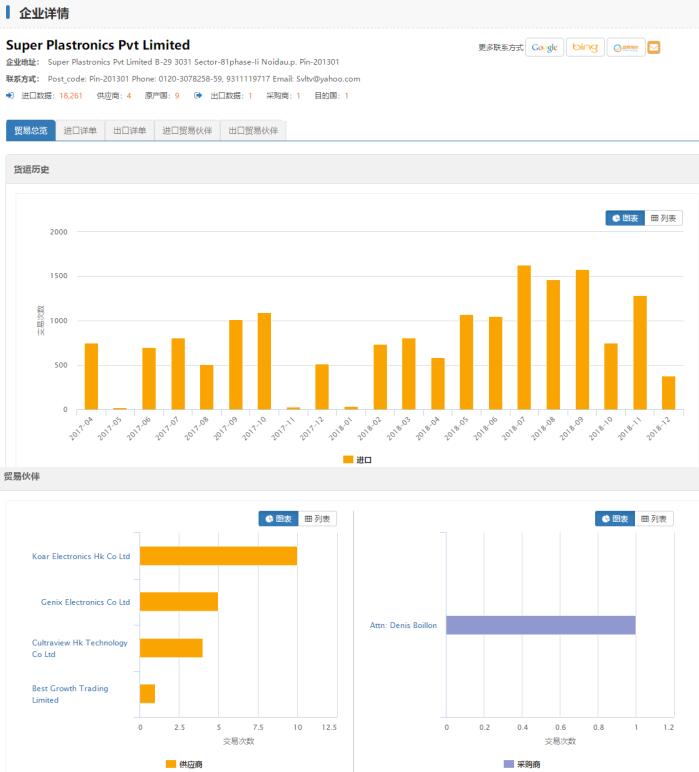
Task: Switch shipping history to list view
Action: pos(664,218)
